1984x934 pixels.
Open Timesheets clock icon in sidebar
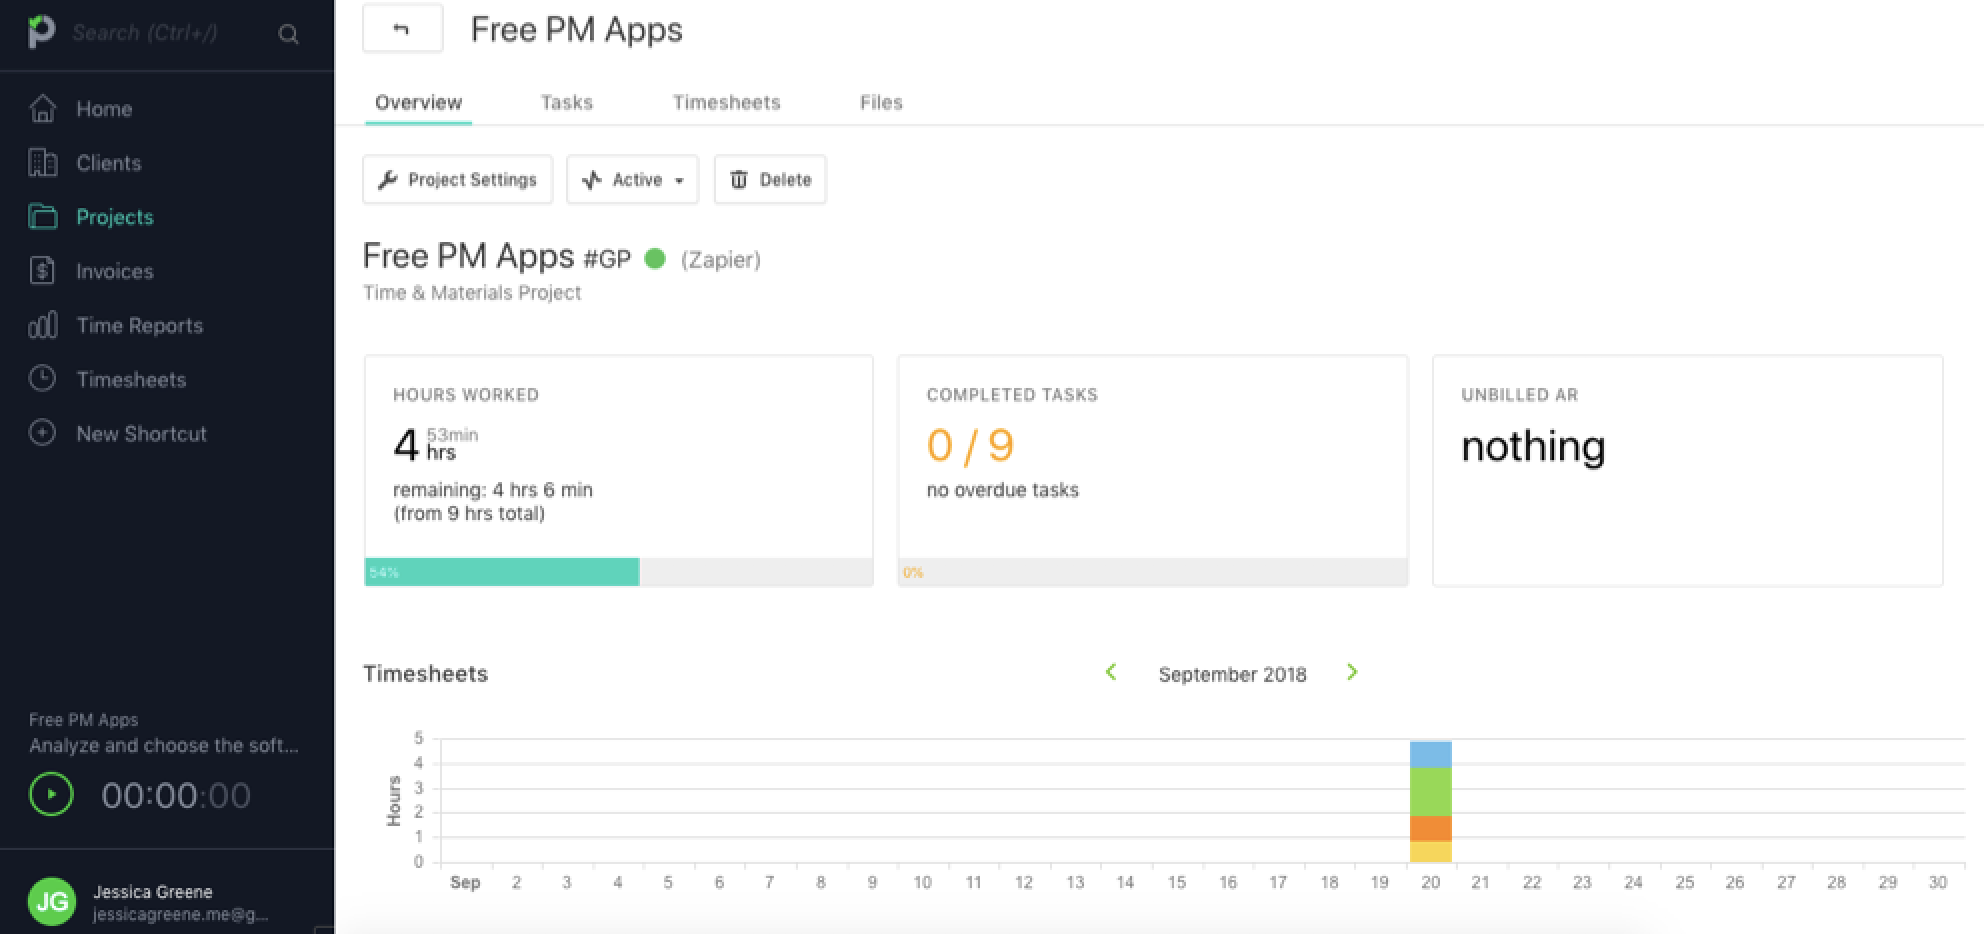click(x=42, y=379)
